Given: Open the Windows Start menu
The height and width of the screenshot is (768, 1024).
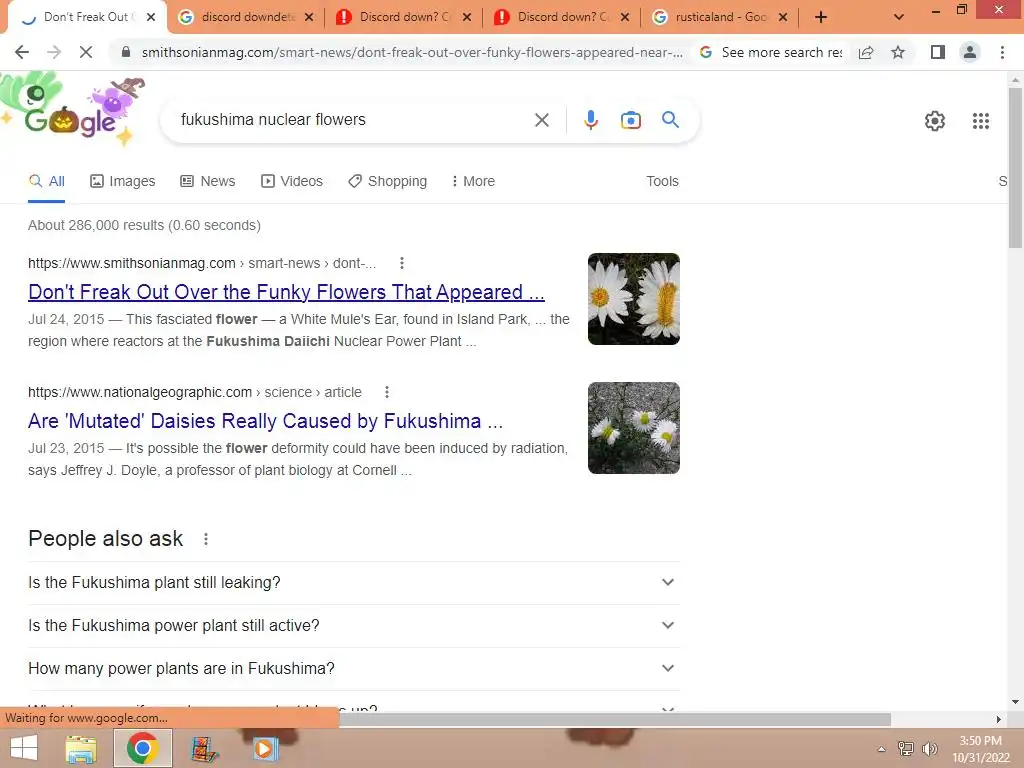Looking at the screenshot, I should tap(24, 748).
